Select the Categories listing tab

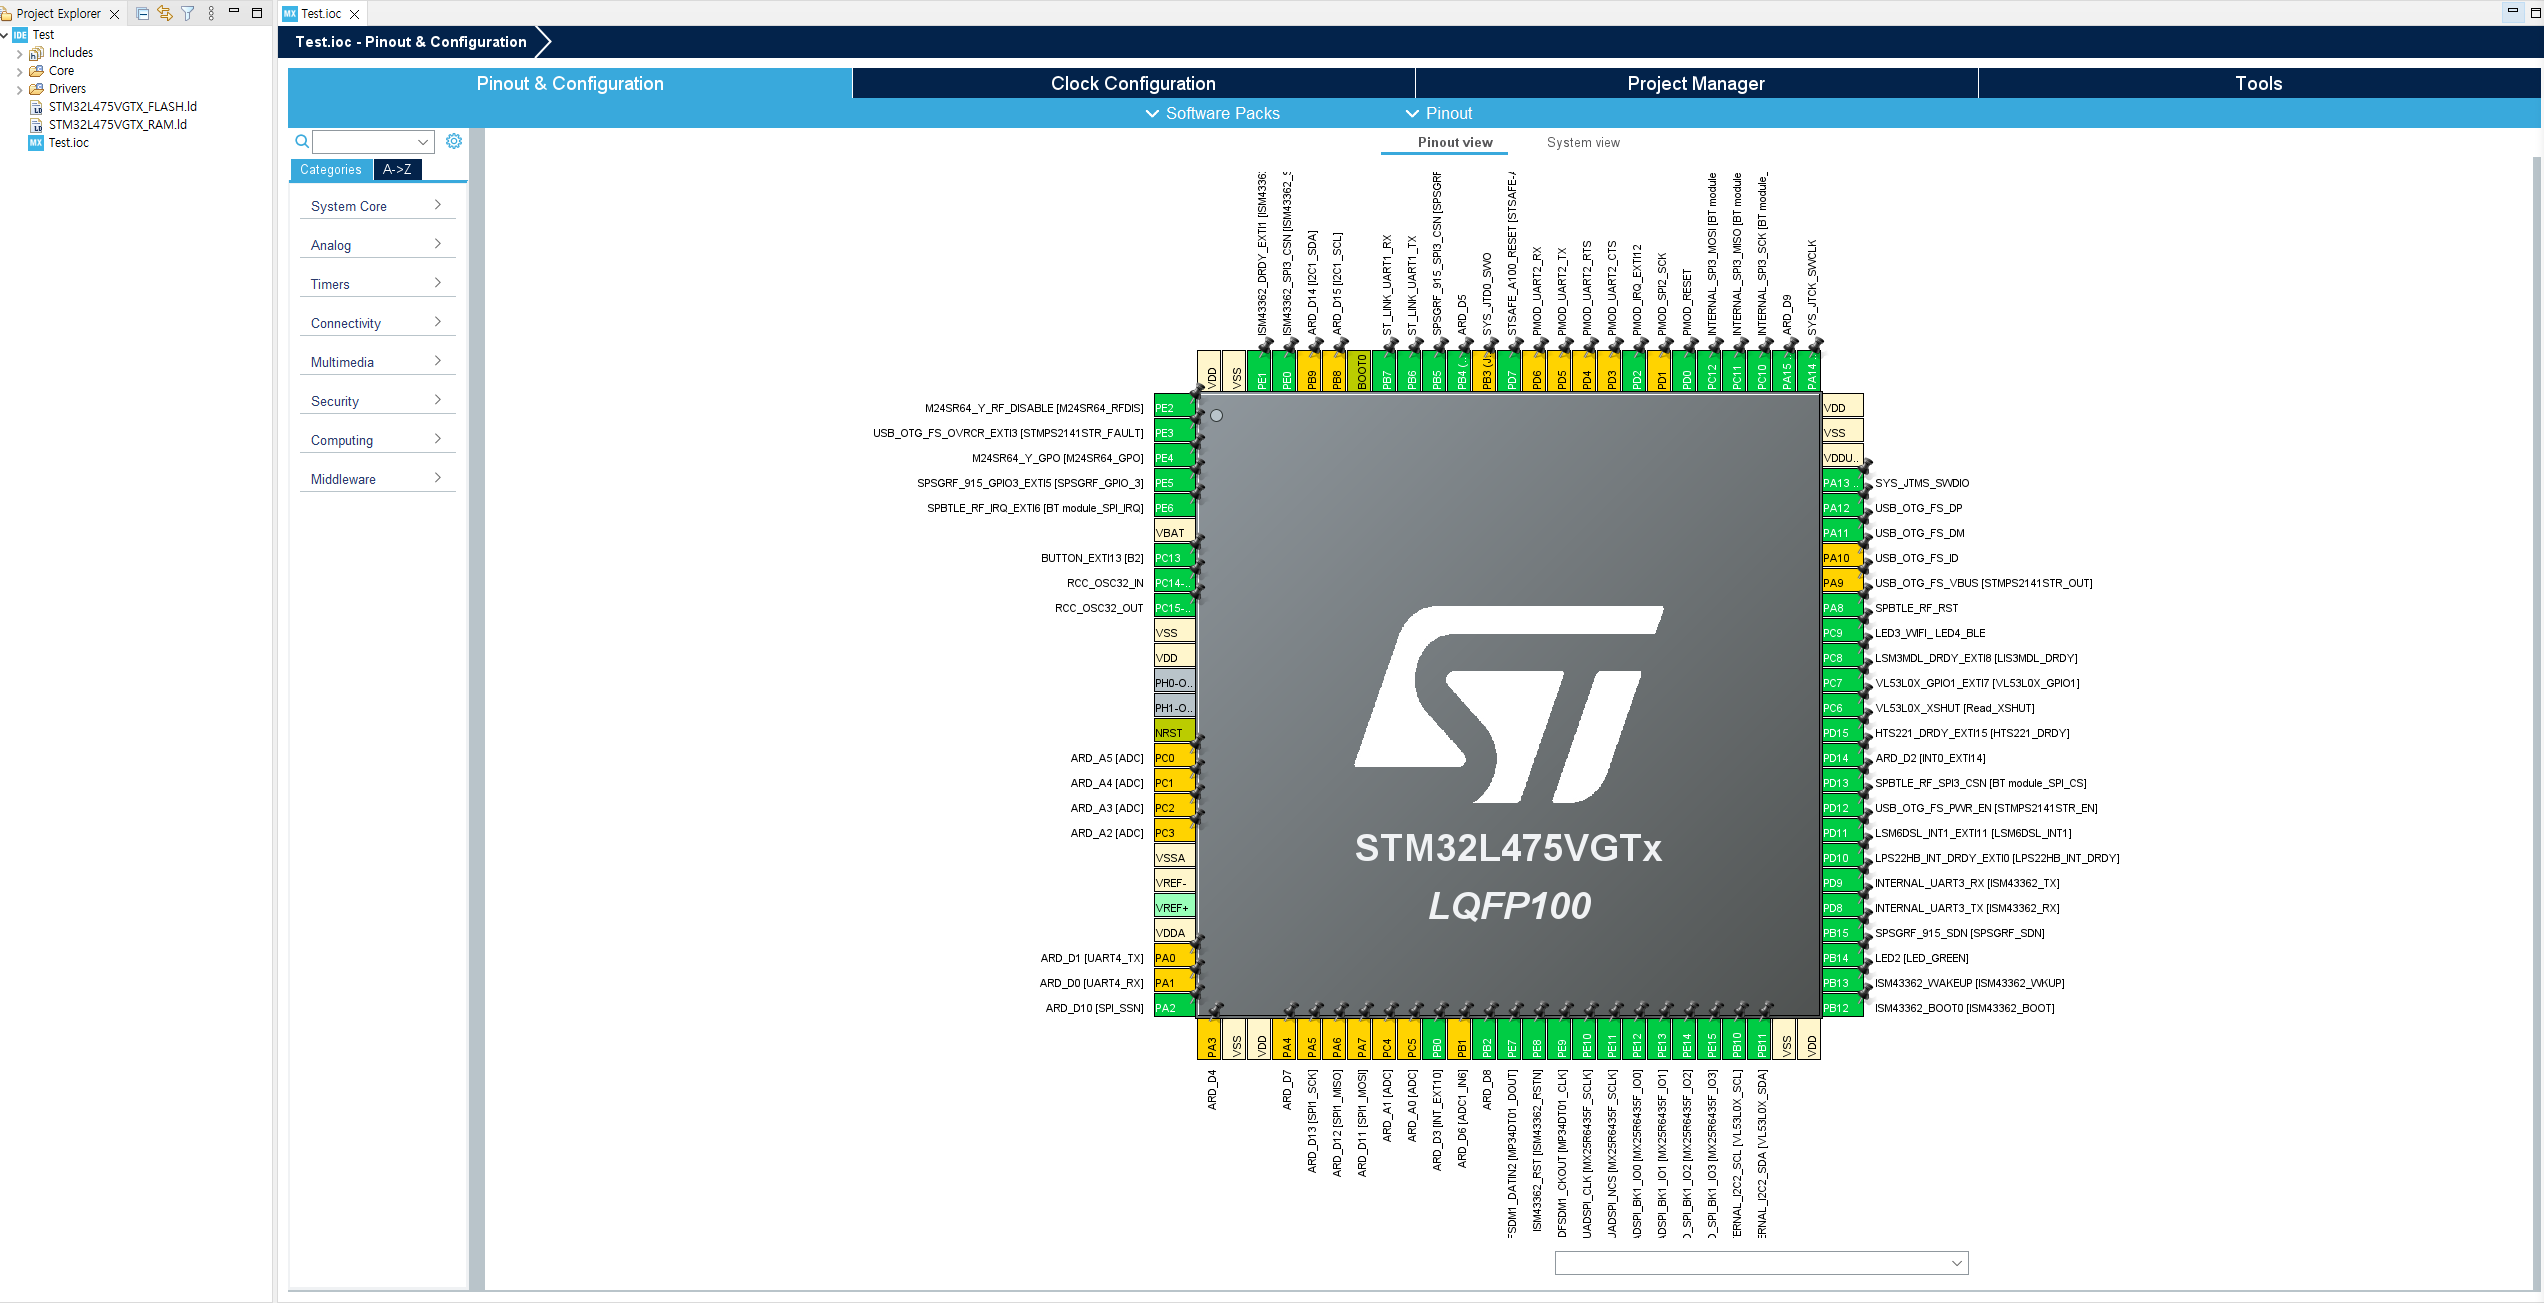pyautogui.click(x=331, y=170)
